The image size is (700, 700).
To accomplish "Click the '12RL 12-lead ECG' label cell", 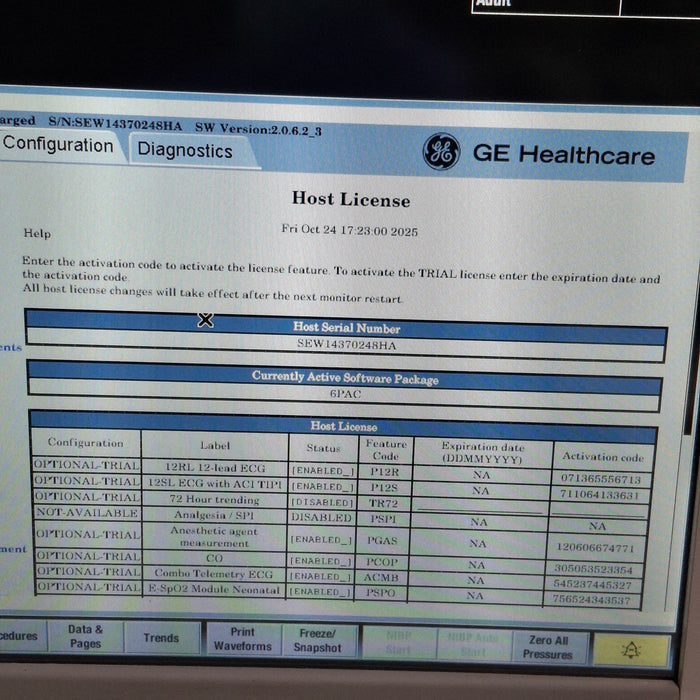I will click(x=215, y=467).
